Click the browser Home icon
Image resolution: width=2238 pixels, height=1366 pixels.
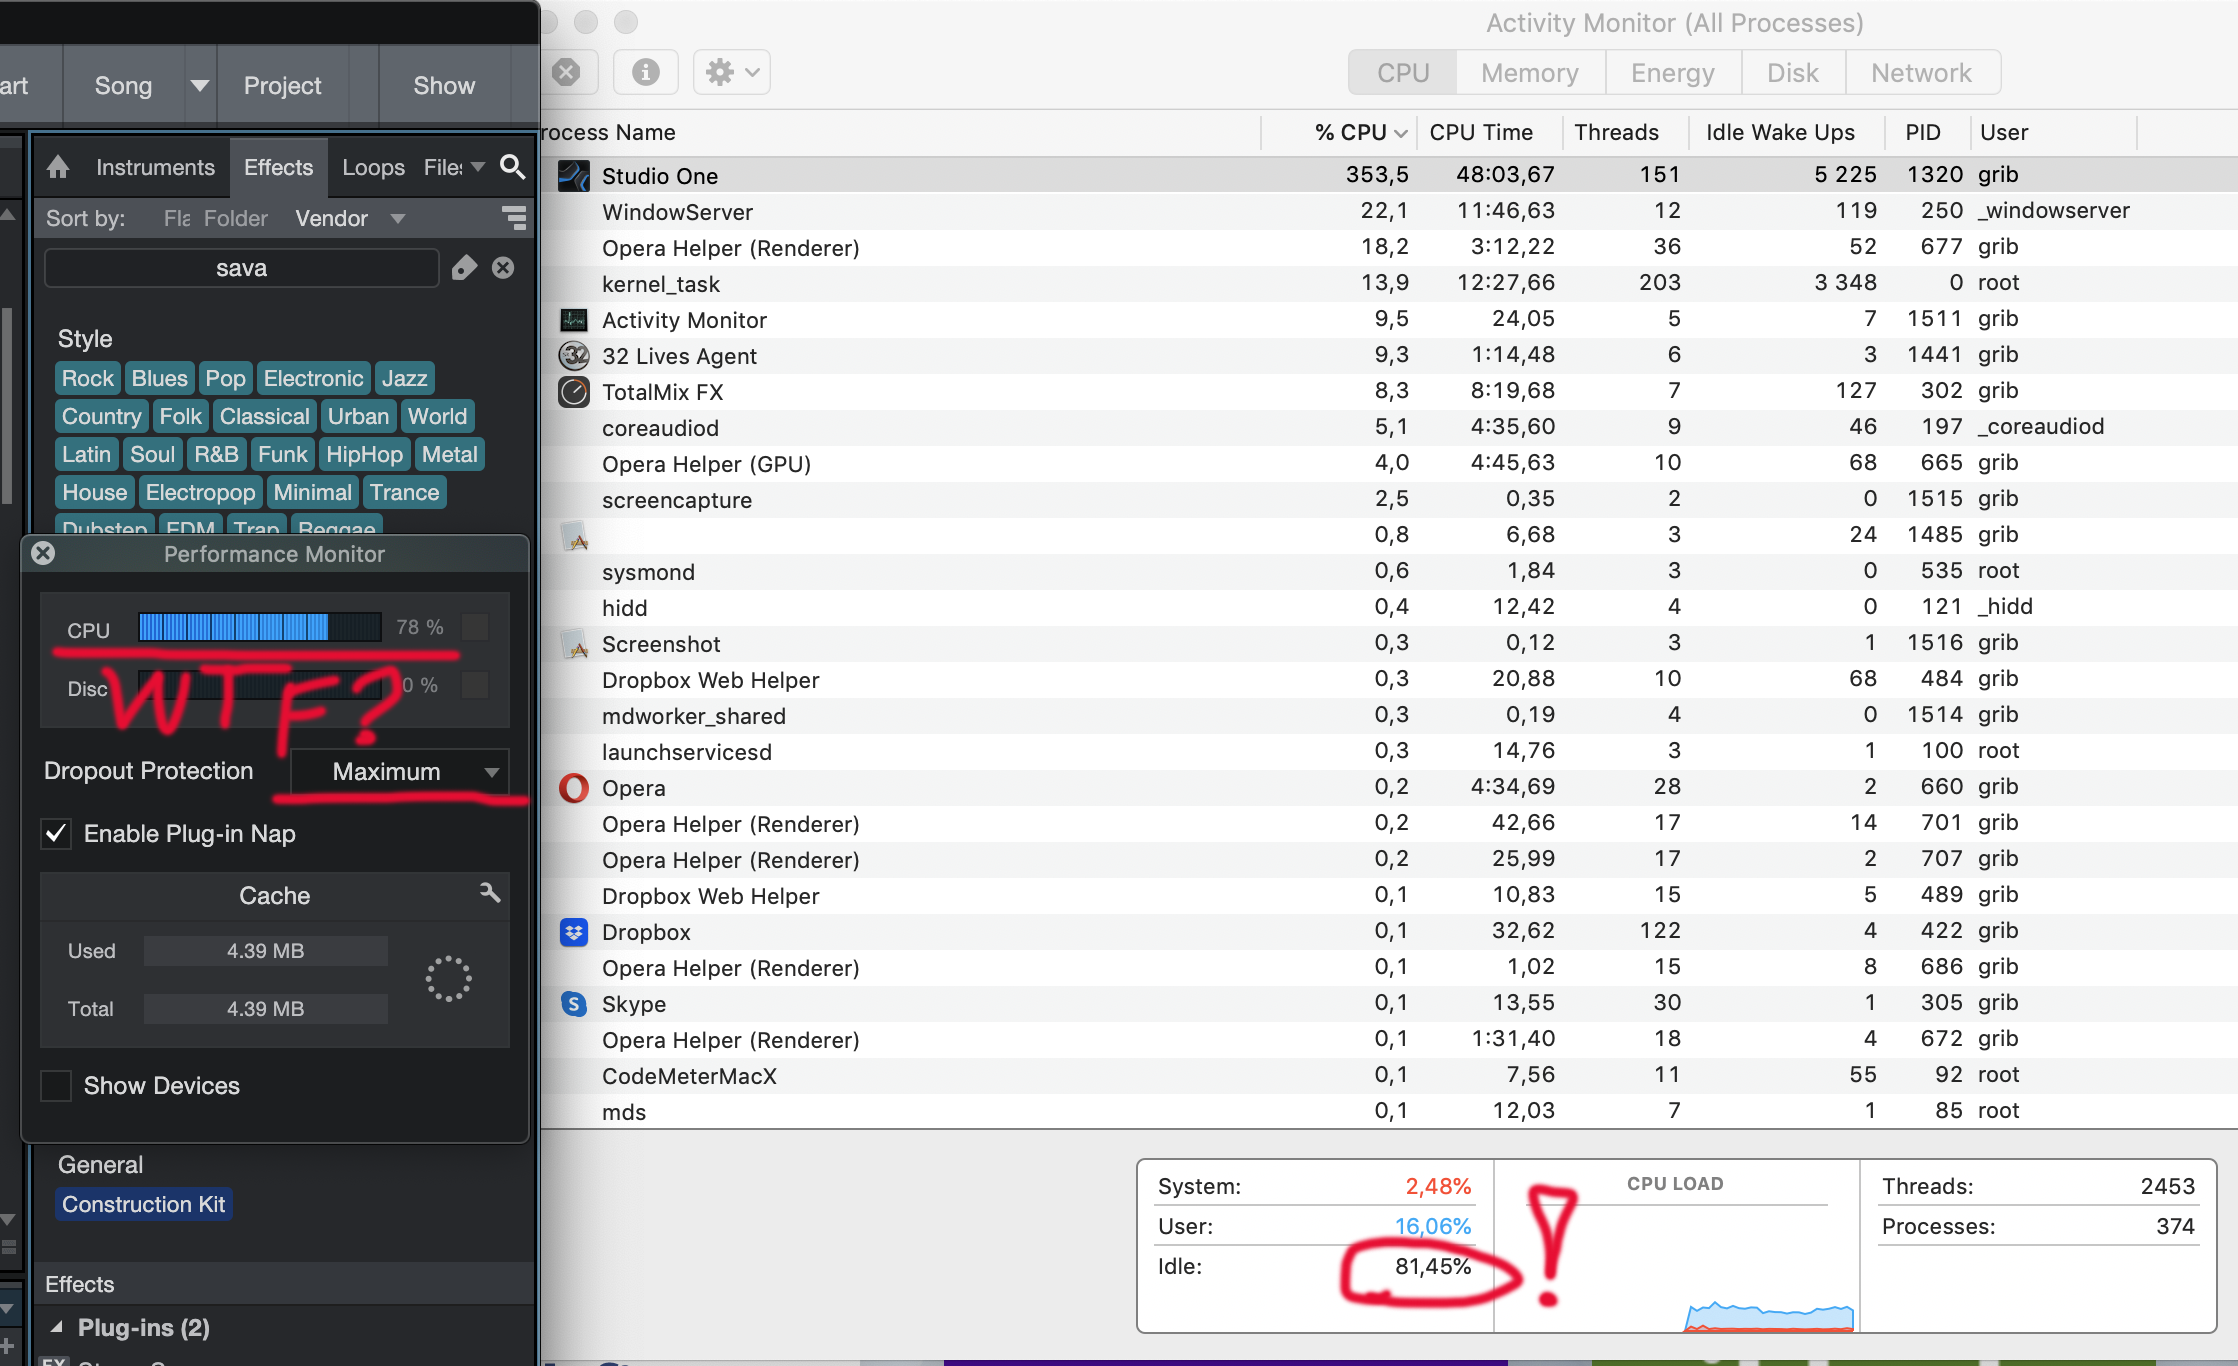pos(58,167)
